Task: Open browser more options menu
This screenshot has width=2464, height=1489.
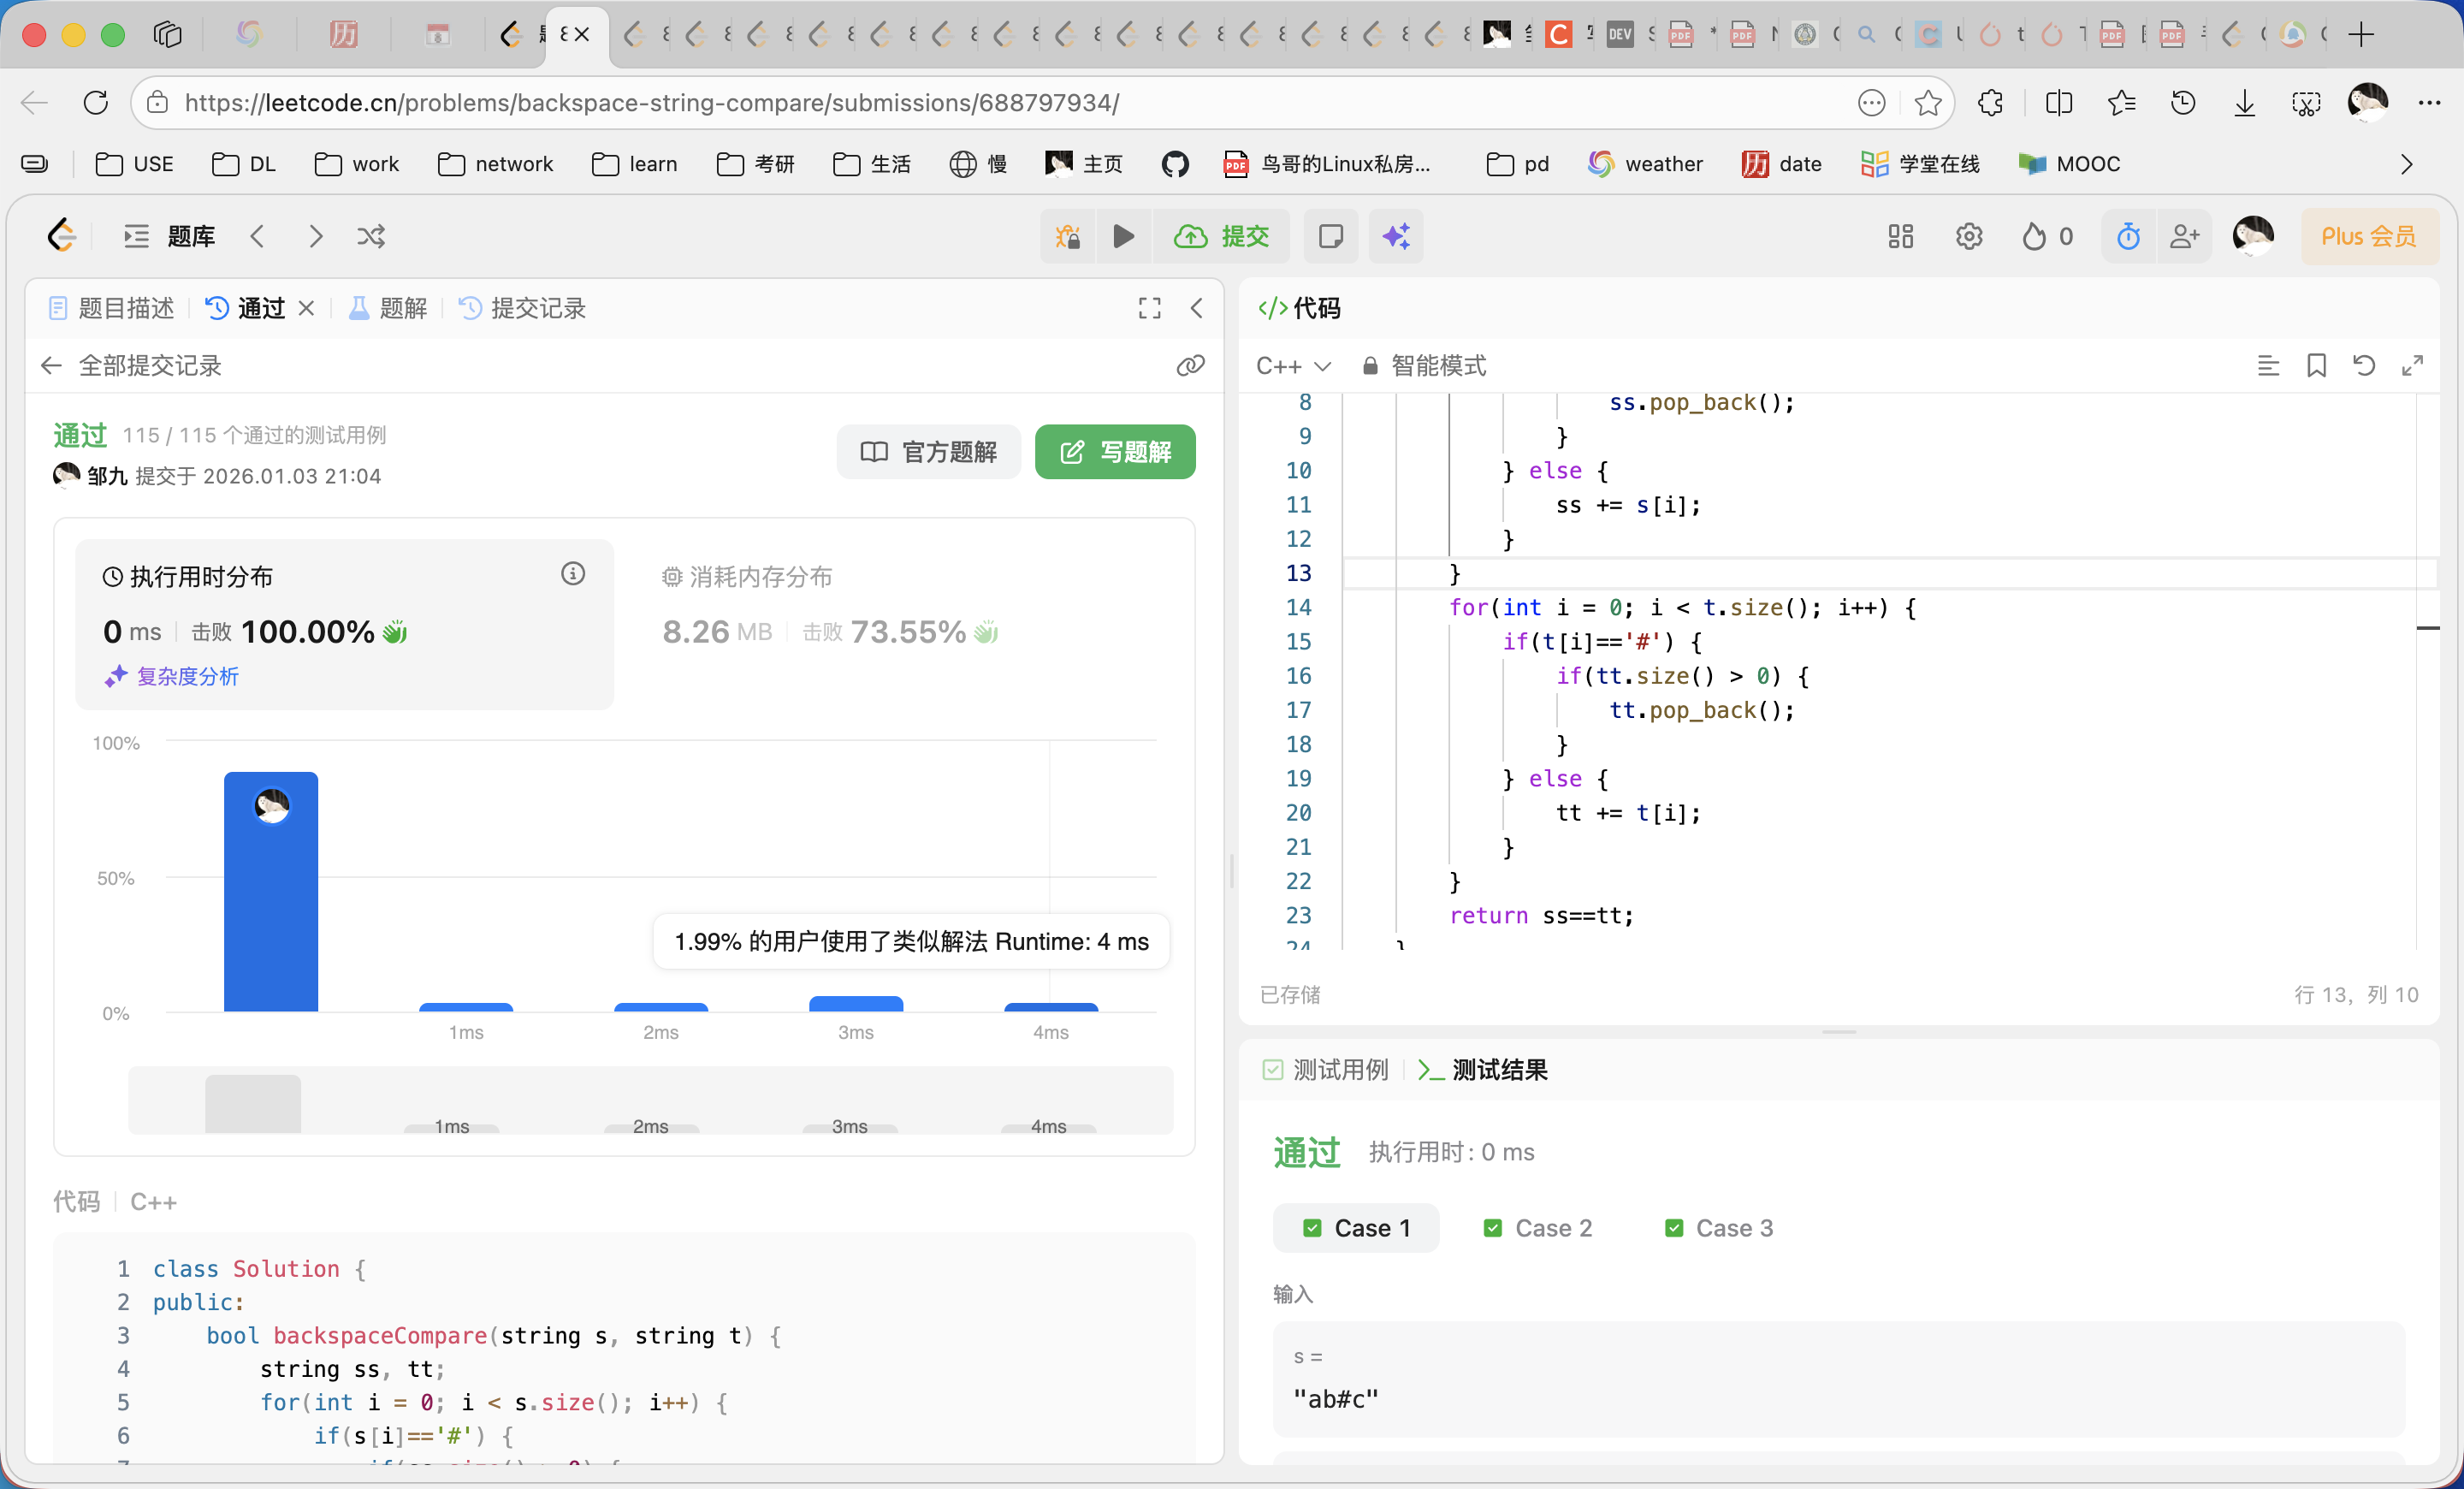Action: tap(2429, 102)
